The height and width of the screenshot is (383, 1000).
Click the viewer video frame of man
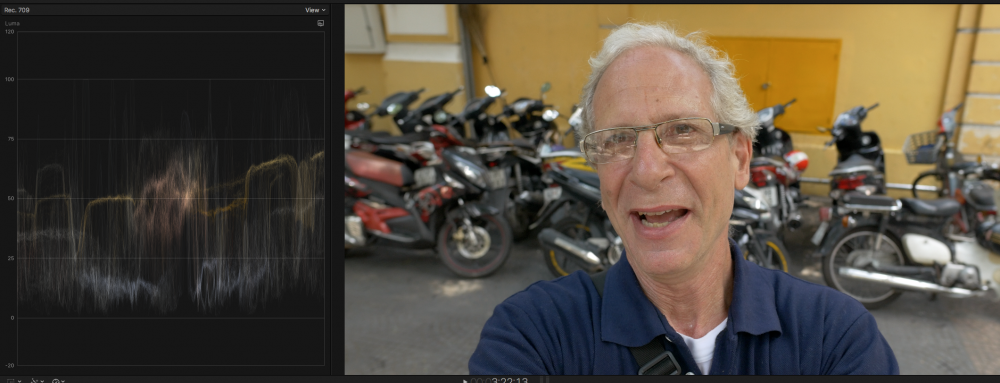pos(672,189)
